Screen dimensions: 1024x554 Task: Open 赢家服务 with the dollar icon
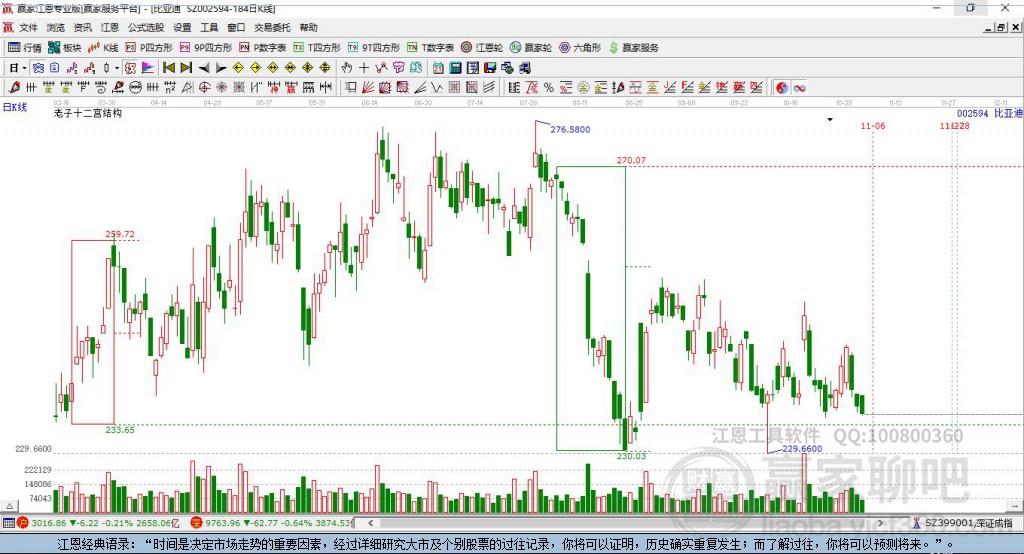click(633, 48)
